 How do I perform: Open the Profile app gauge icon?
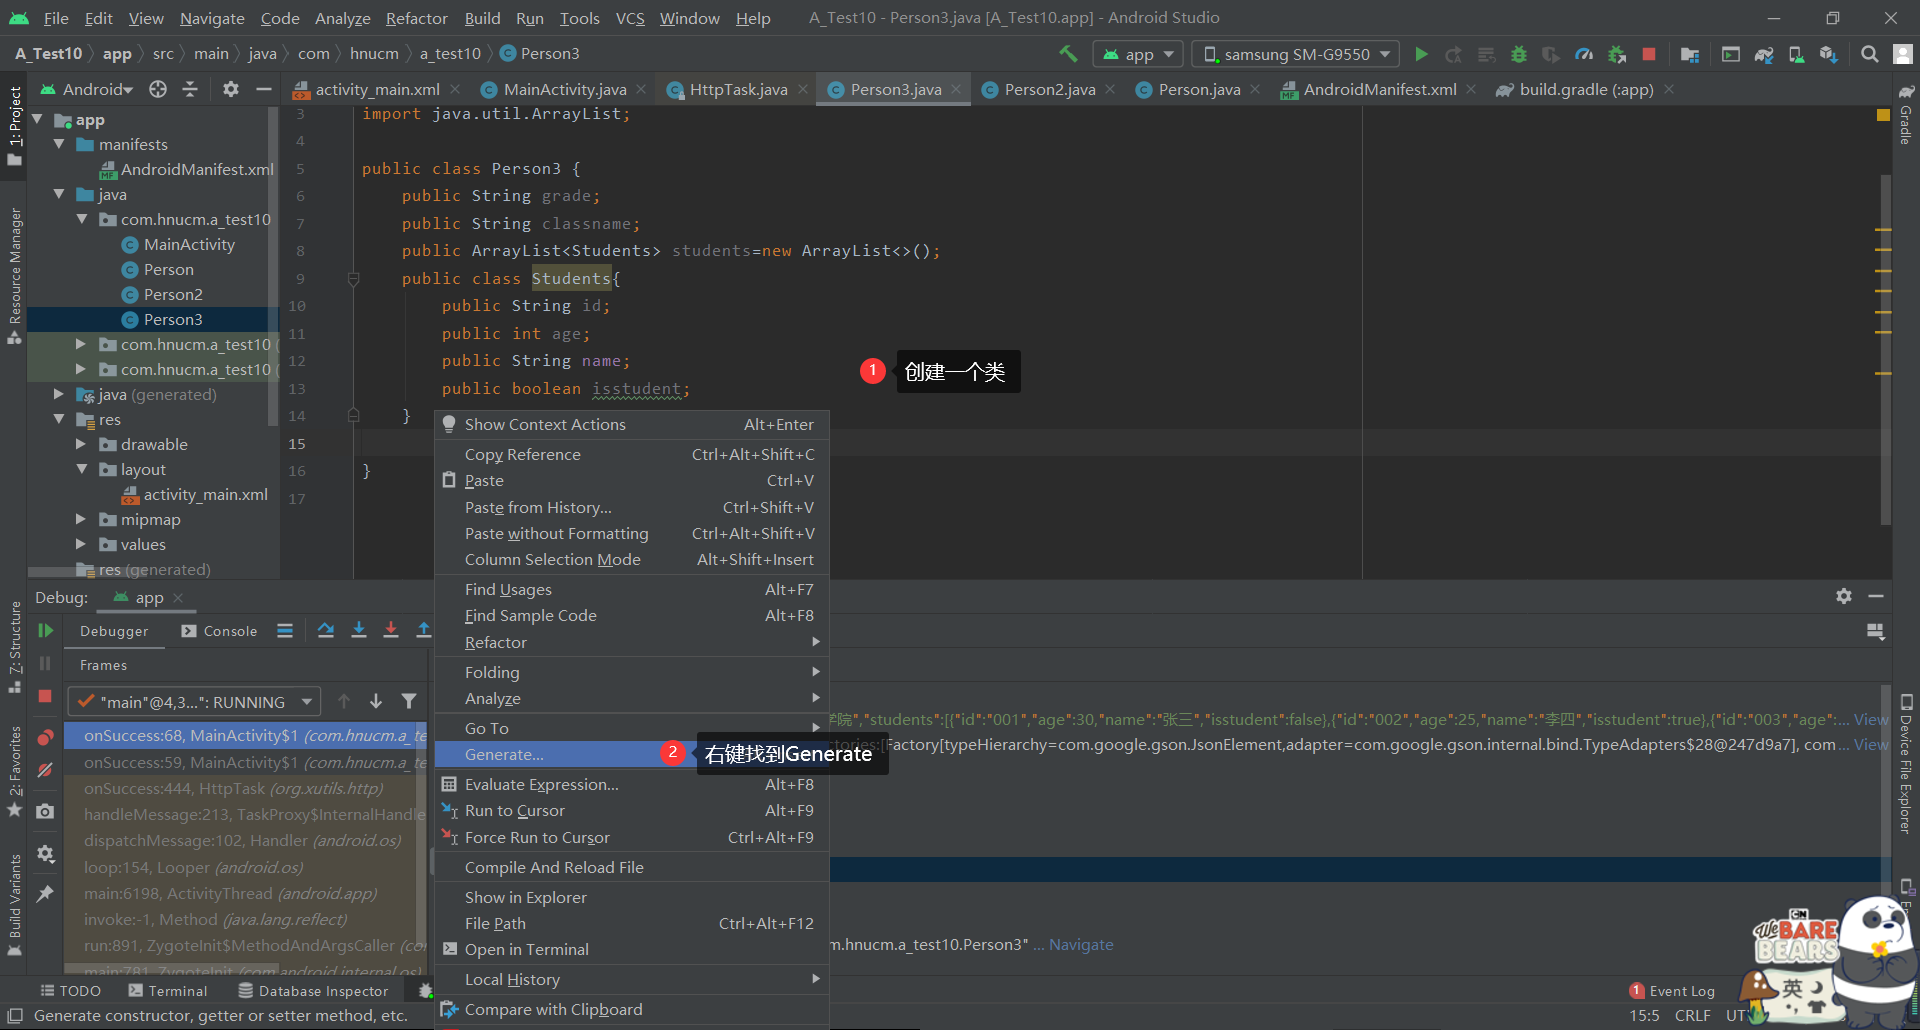1584,54
